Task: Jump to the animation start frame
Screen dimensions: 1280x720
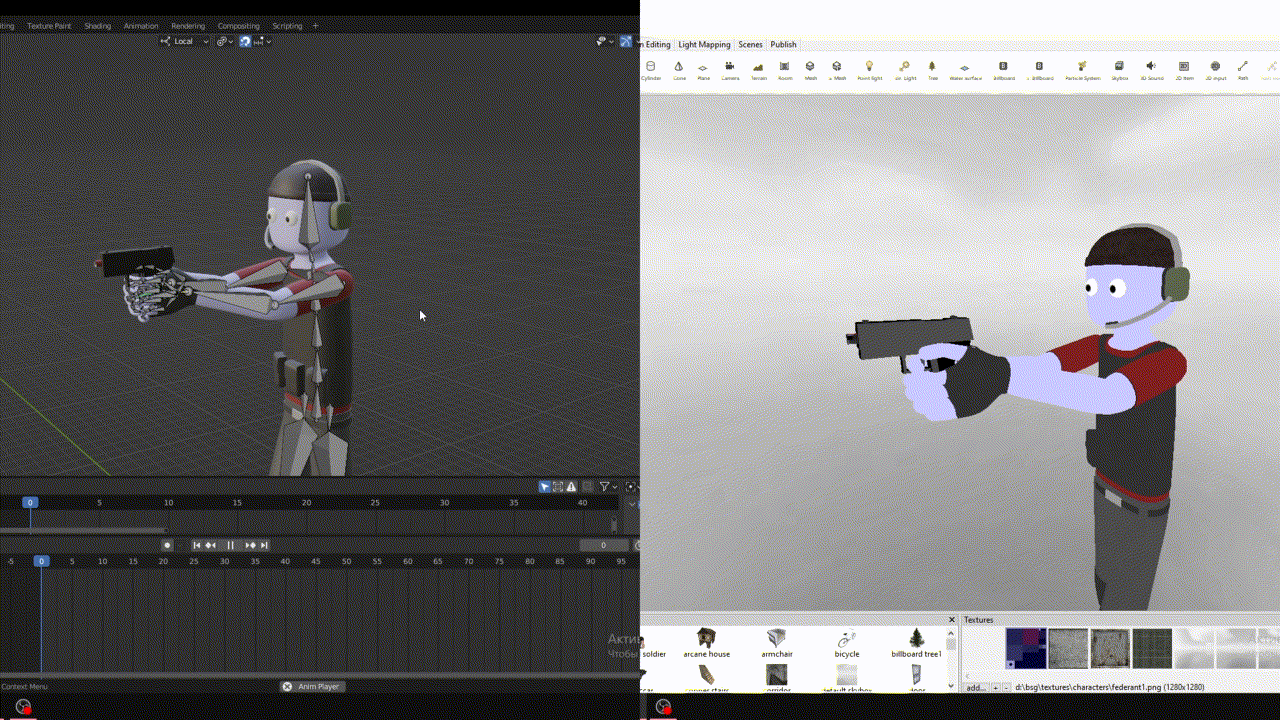Action: tap(197, 545)
